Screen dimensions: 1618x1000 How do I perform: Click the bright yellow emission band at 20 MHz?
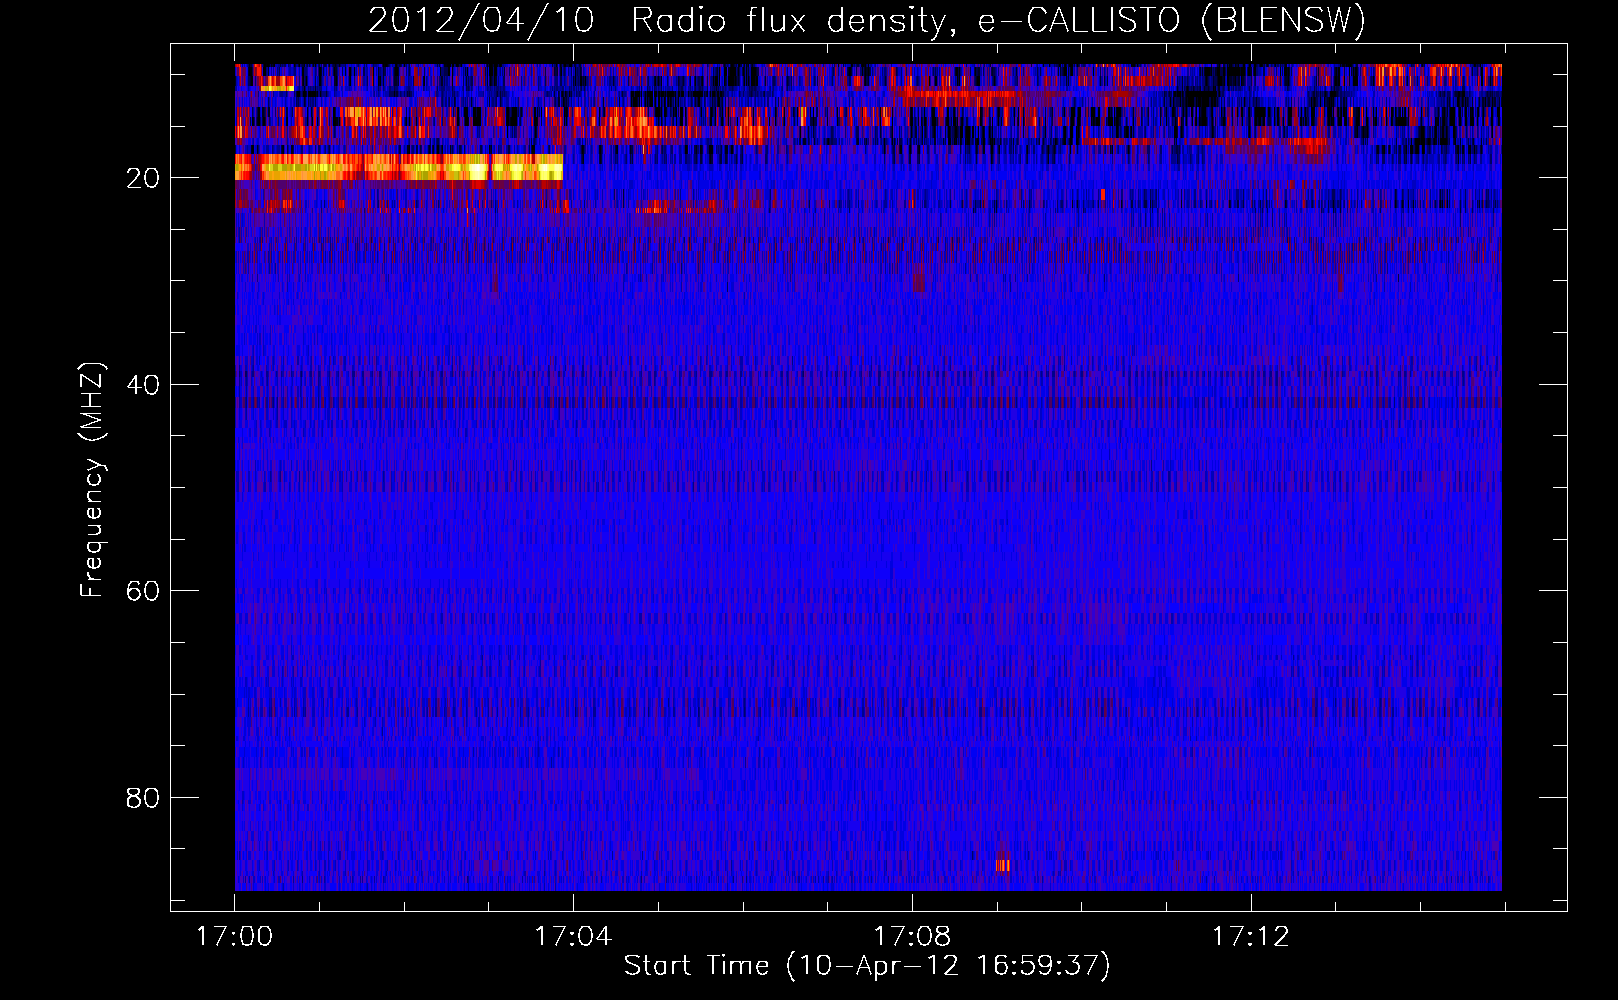(399, 167)
